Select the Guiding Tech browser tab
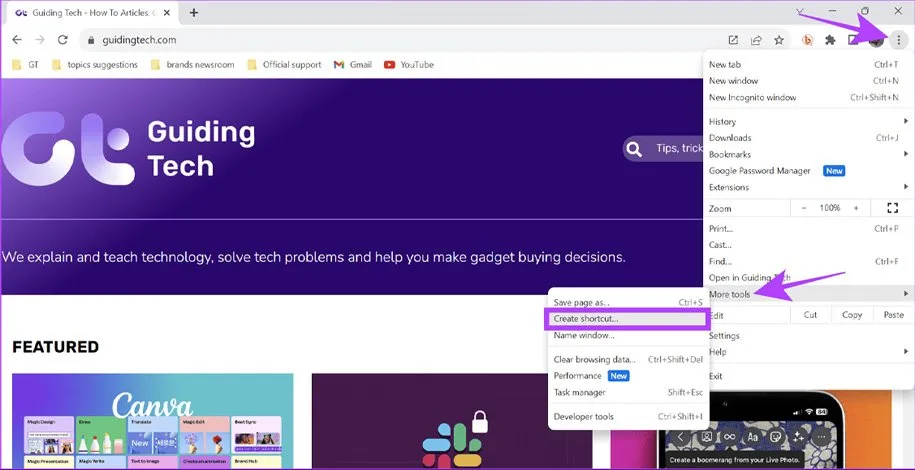Image resolution: width=915 pixels, height=470 pixels. pos(93,13)
